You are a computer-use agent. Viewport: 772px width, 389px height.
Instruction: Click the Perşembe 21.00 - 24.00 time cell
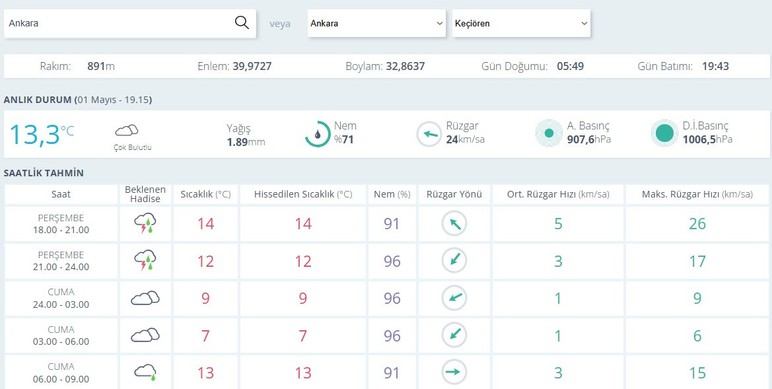pyautogui.click(x=61, y=260)
